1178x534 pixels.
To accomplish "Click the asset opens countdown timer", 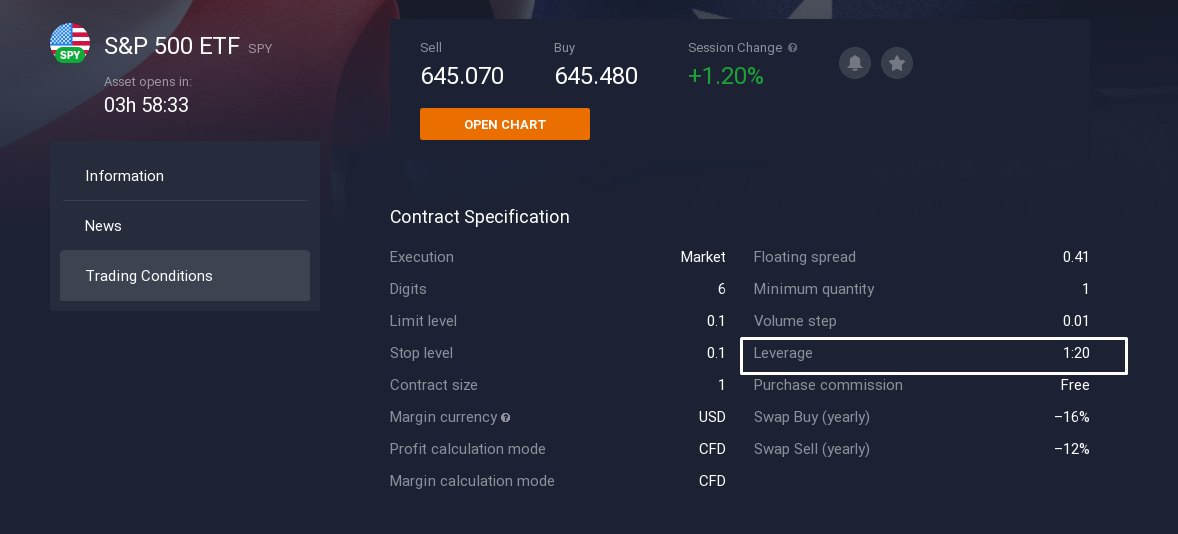I will coord(146,104).
